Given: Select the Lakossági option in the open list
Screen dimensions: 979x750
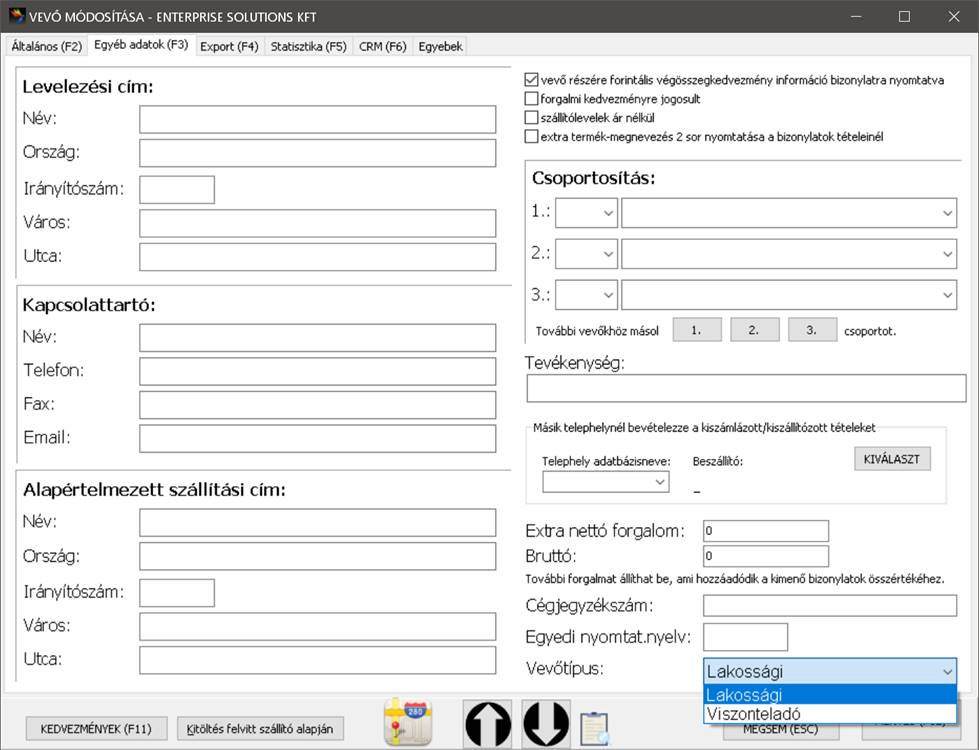Looking at the screenshot, I should [829, 694].
